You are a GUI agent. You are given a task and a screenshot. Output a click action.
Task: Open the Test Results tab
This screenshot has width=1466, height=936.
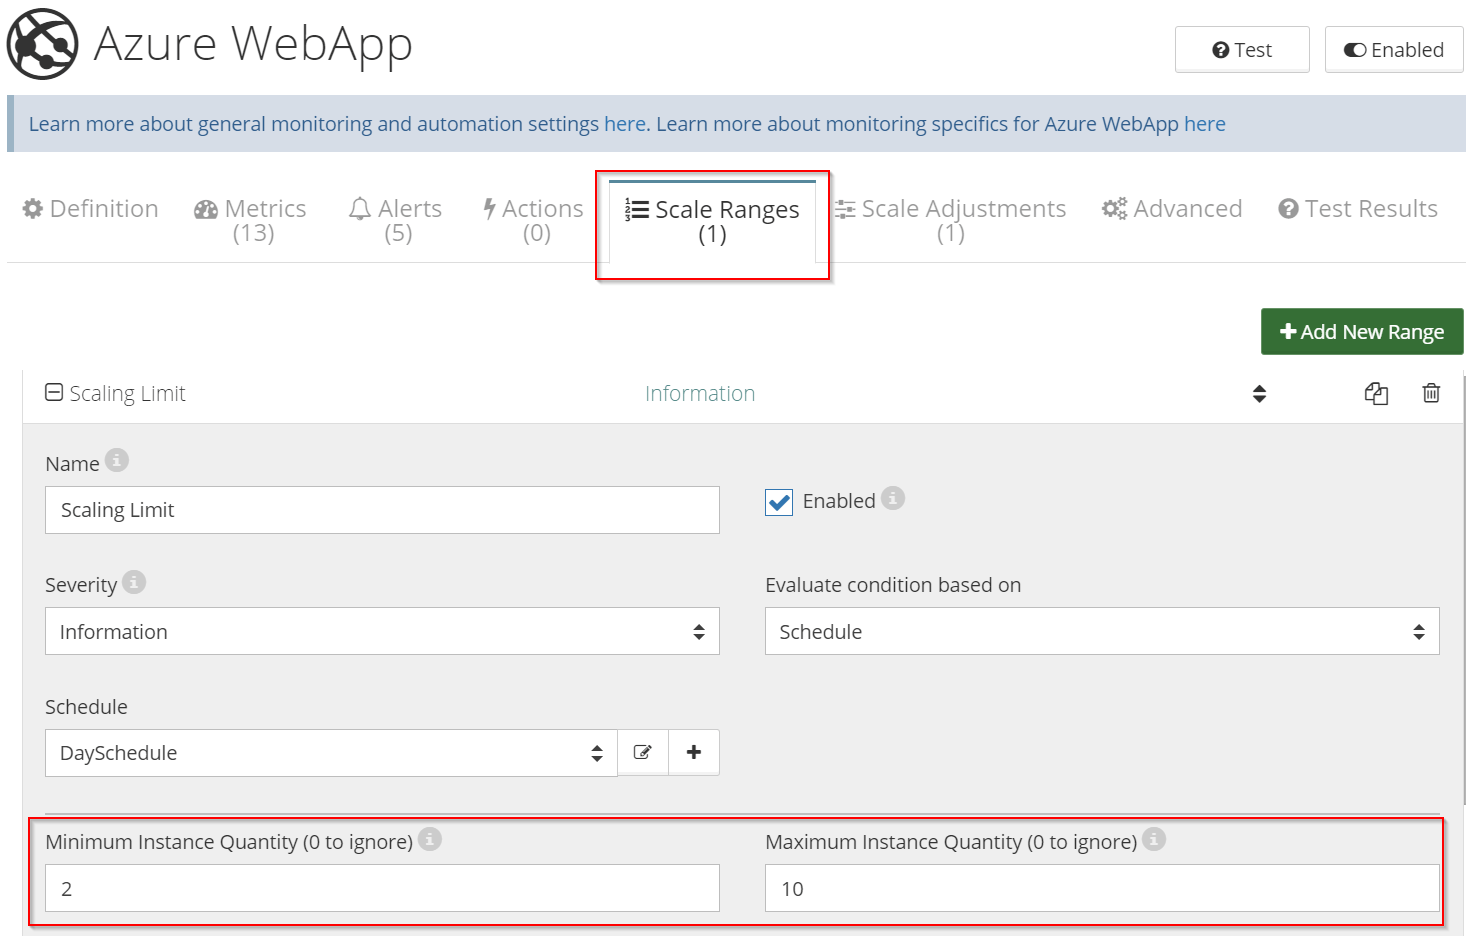click(x=1358, y=209)
